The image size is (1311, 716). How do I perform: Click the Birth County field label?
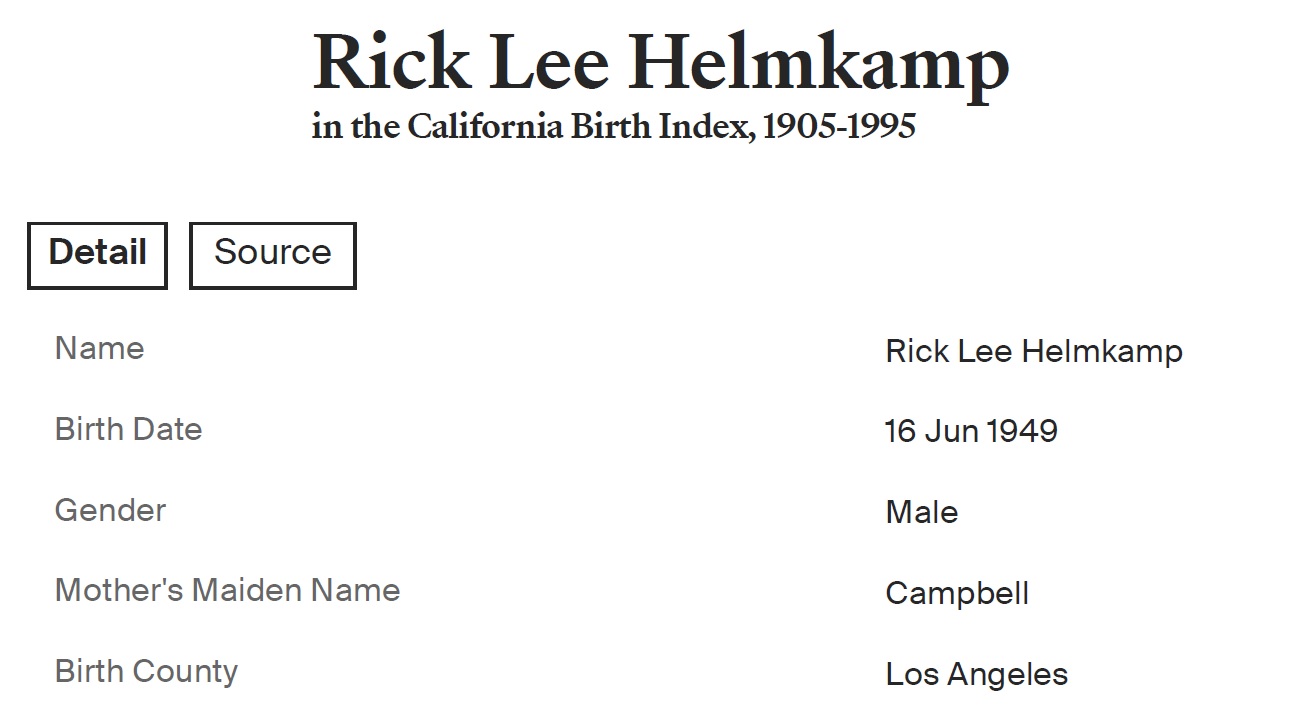coord(146,671)
